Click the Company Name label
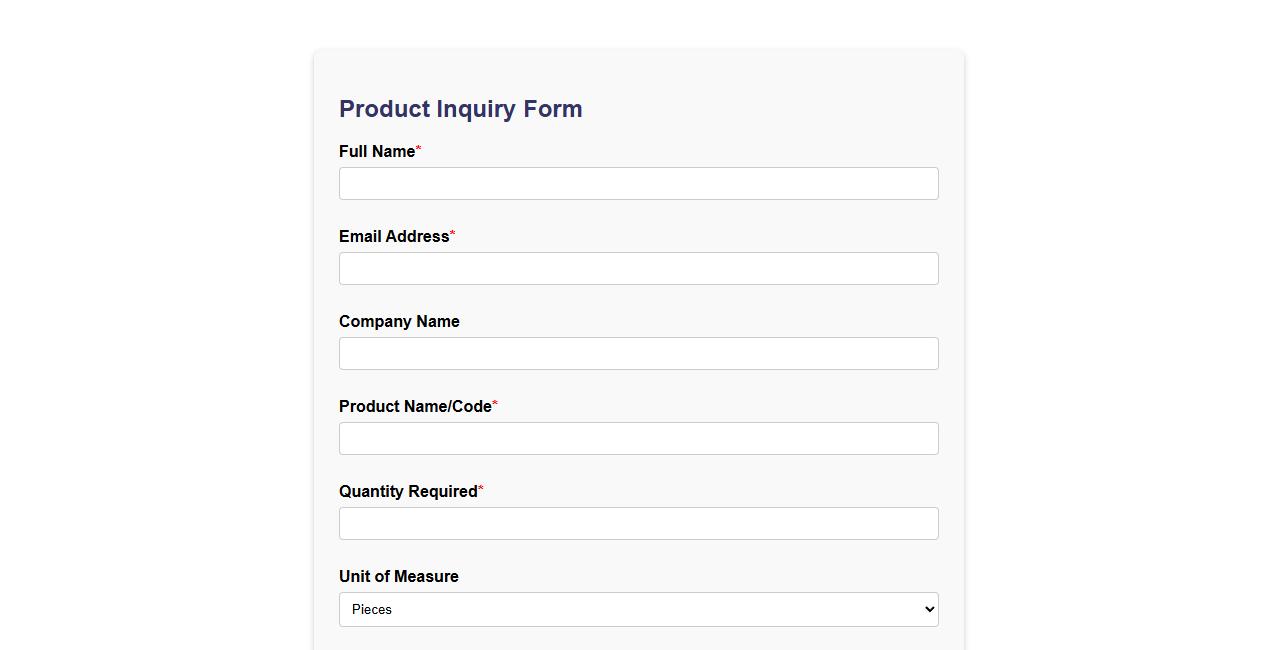1278x650 pixels. pos(399,321)
